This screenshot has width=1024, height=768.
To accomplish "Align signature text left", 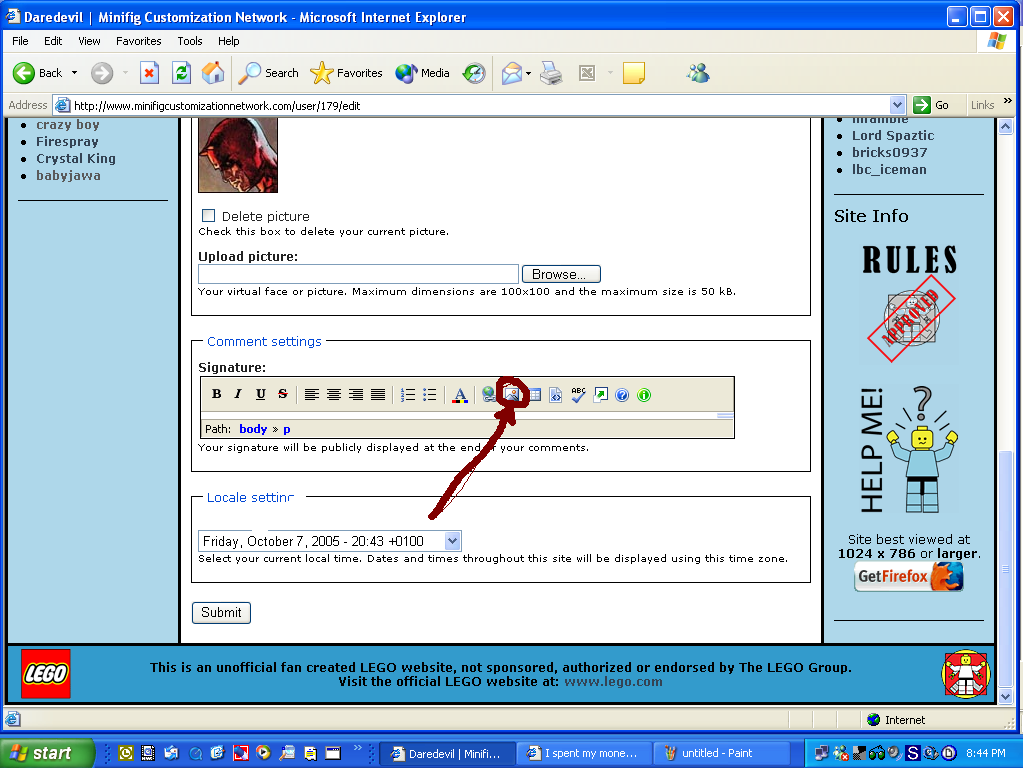I will tap(312, 394).
